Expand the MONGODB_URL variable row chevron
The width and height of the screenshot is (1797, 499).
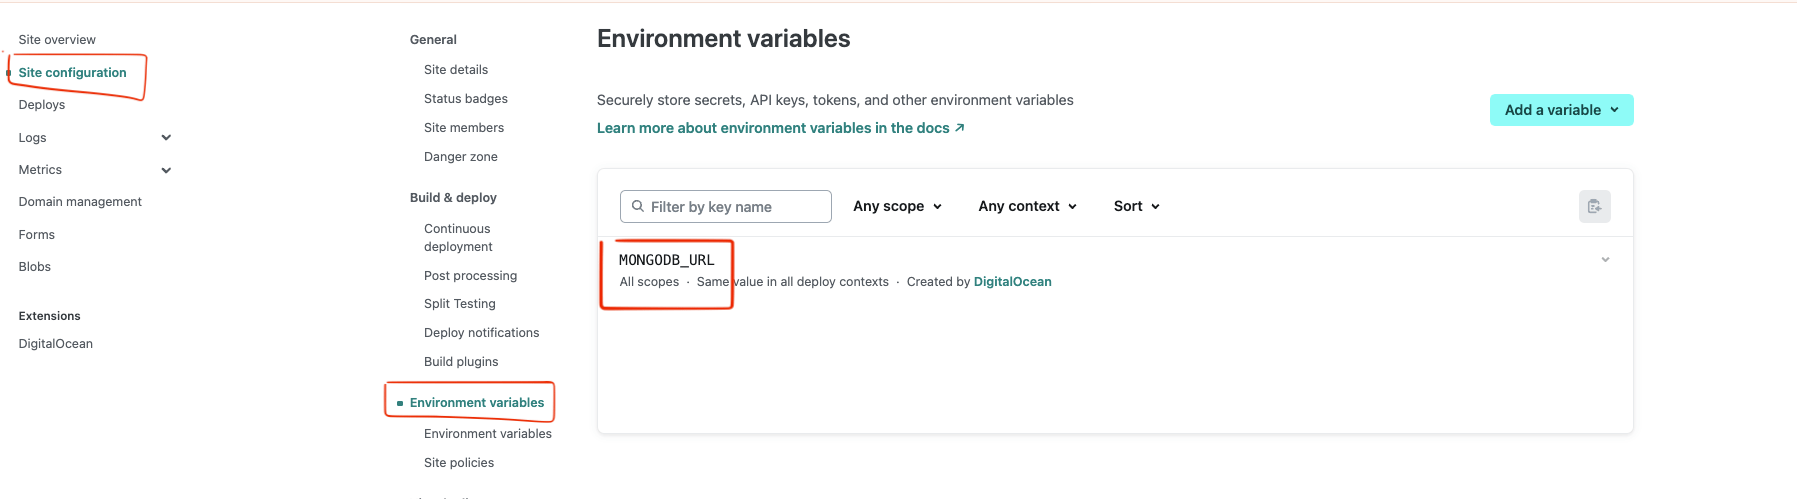(x=1605, y=260)
